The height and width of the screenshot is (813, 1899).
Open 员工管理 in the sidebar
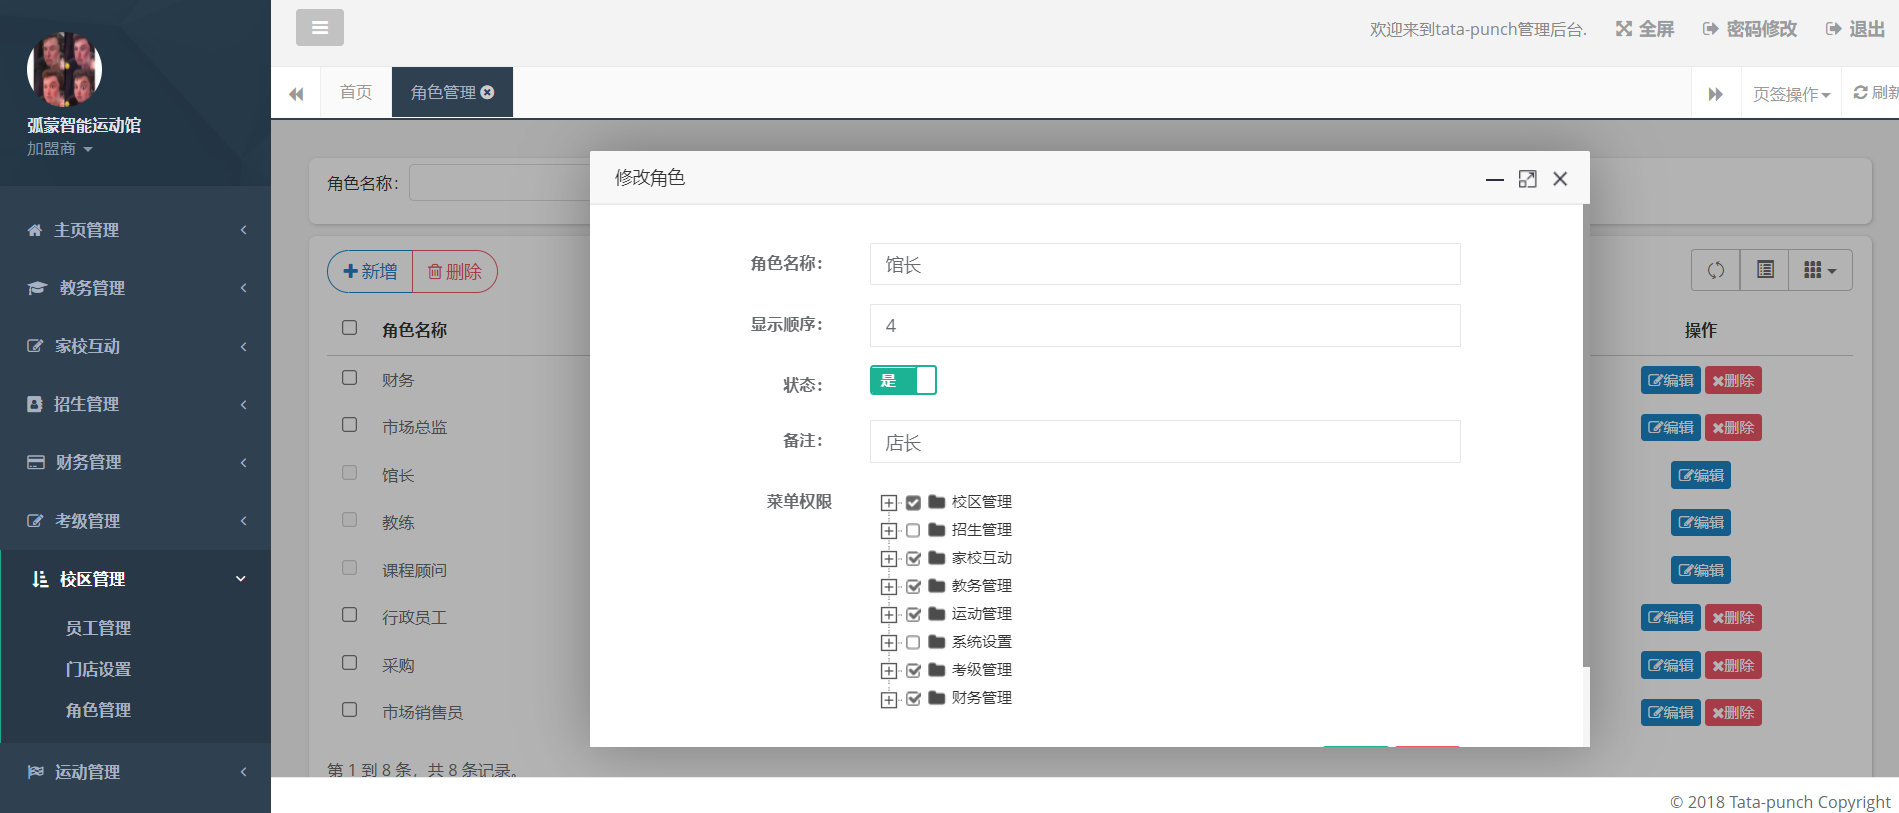[x=98, y=628]
